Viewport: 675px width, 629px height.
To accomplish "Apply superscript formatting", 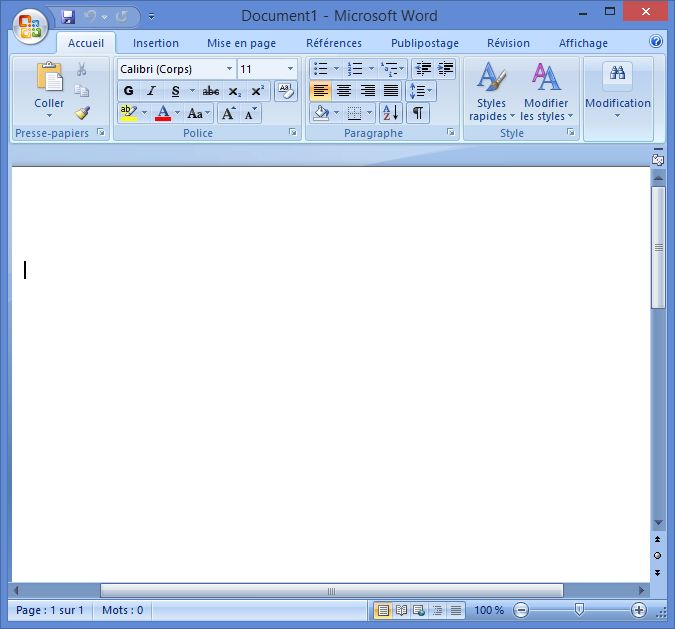I will coord(257,91).
